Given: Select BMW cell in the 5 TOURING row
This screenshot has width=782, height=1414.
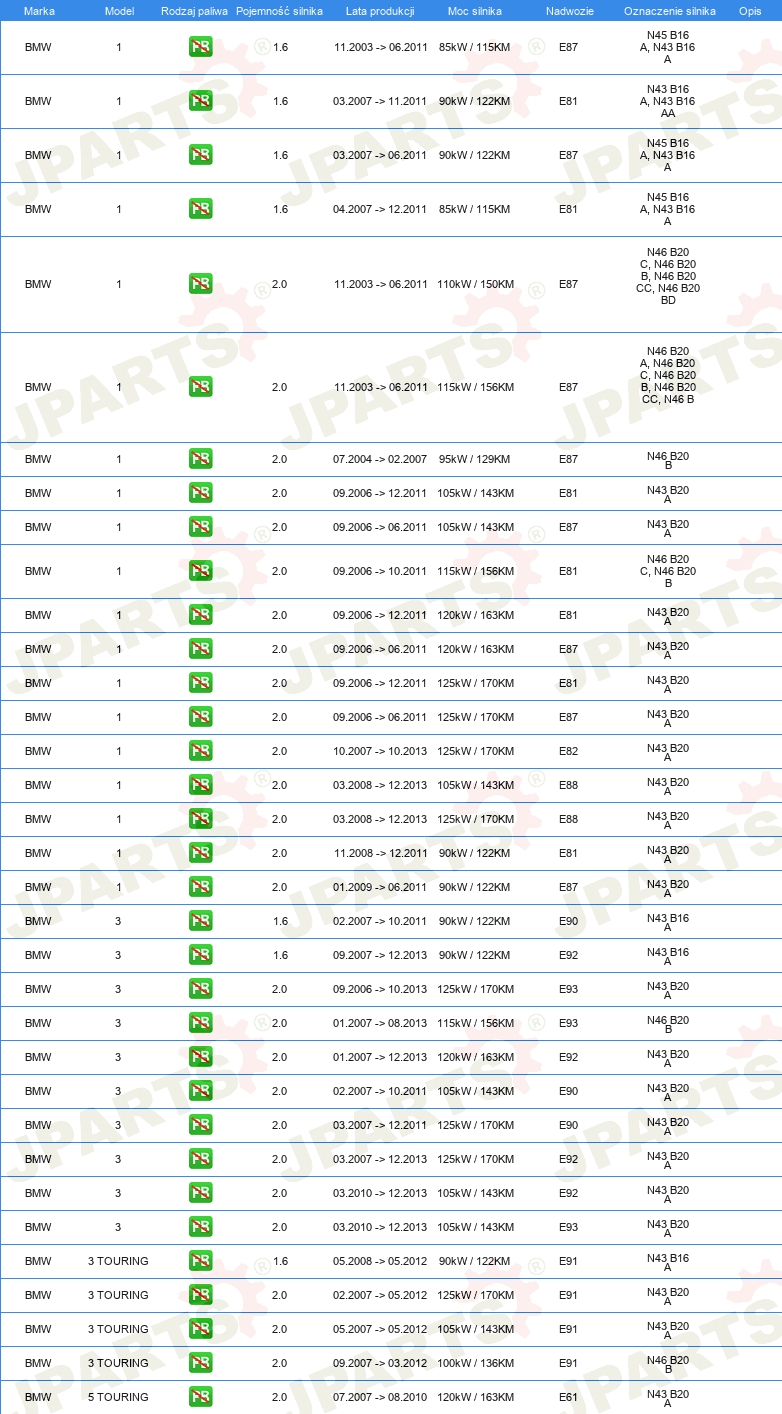Looking at the screenshot, I should click(38, 1397).
